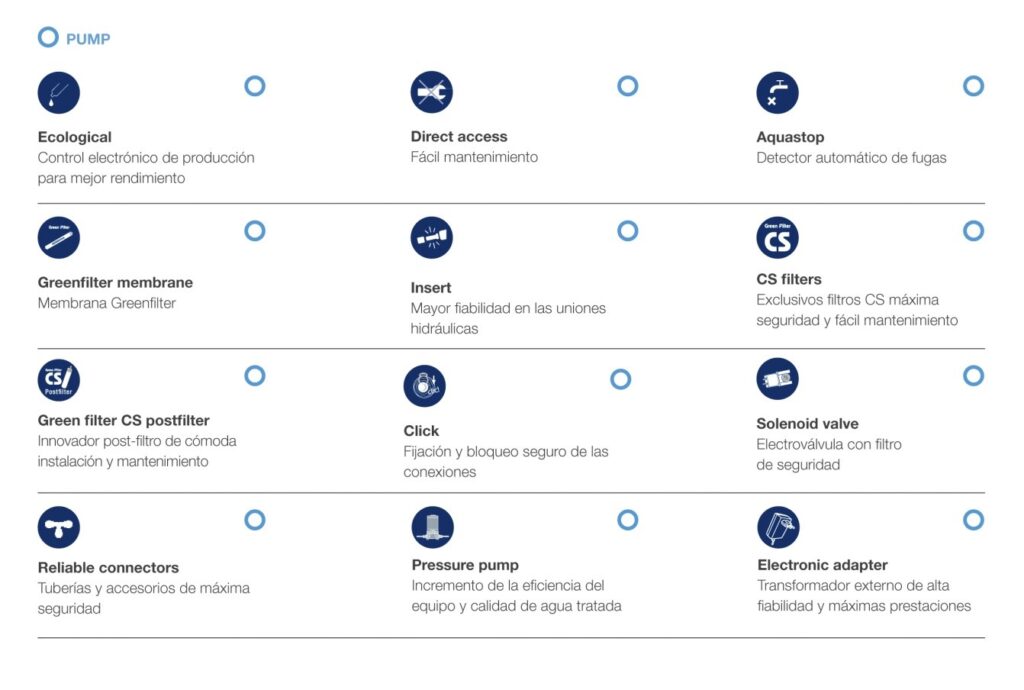Click the Electronic adapter title text
1024x690 pixels.
click(822, 565)
